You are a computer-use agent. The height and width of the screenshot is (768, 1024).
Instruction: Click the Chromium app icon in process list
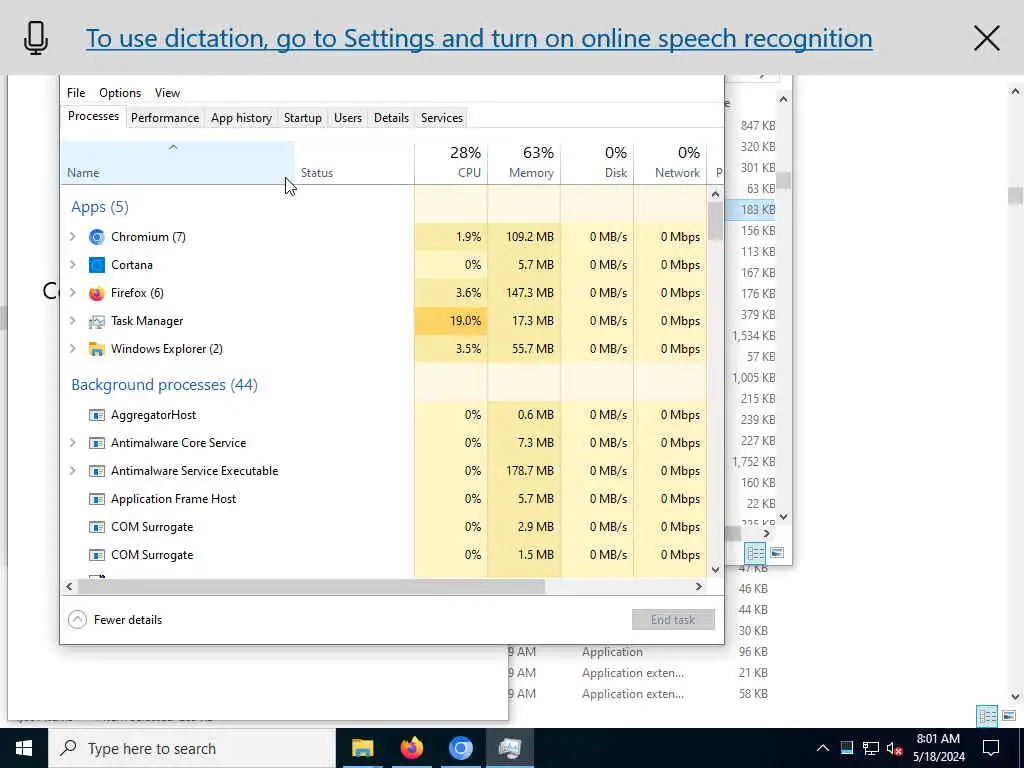click(x=97, y=237)
